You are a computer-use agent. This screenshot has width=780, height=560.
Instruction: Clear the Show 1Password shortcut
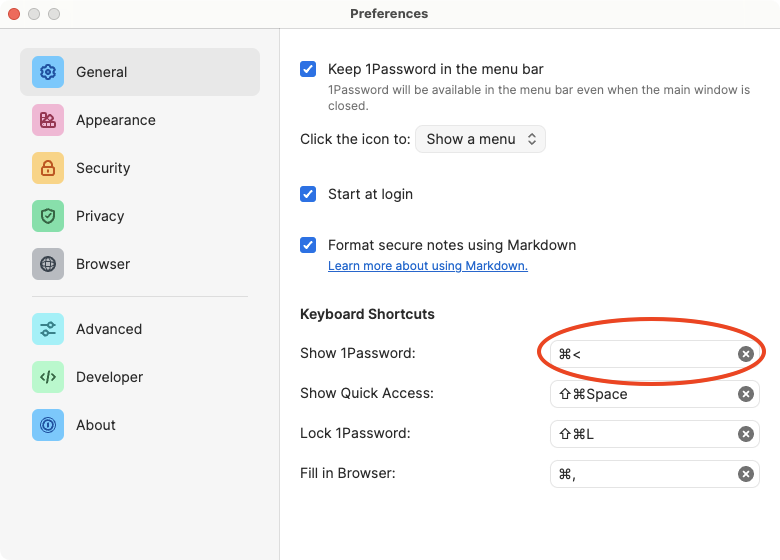click(x=745, y=354)
